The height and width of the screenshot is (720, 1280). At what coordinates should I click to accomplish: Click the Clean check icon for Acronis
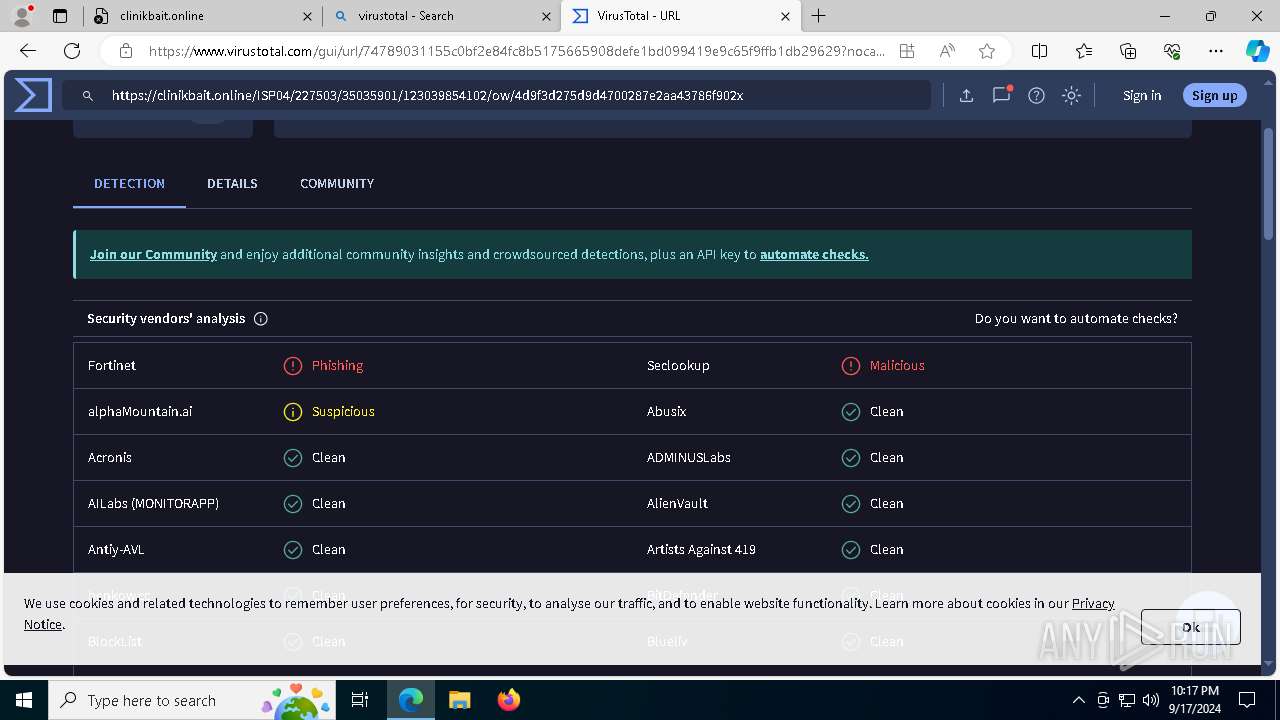click(293, 457)
